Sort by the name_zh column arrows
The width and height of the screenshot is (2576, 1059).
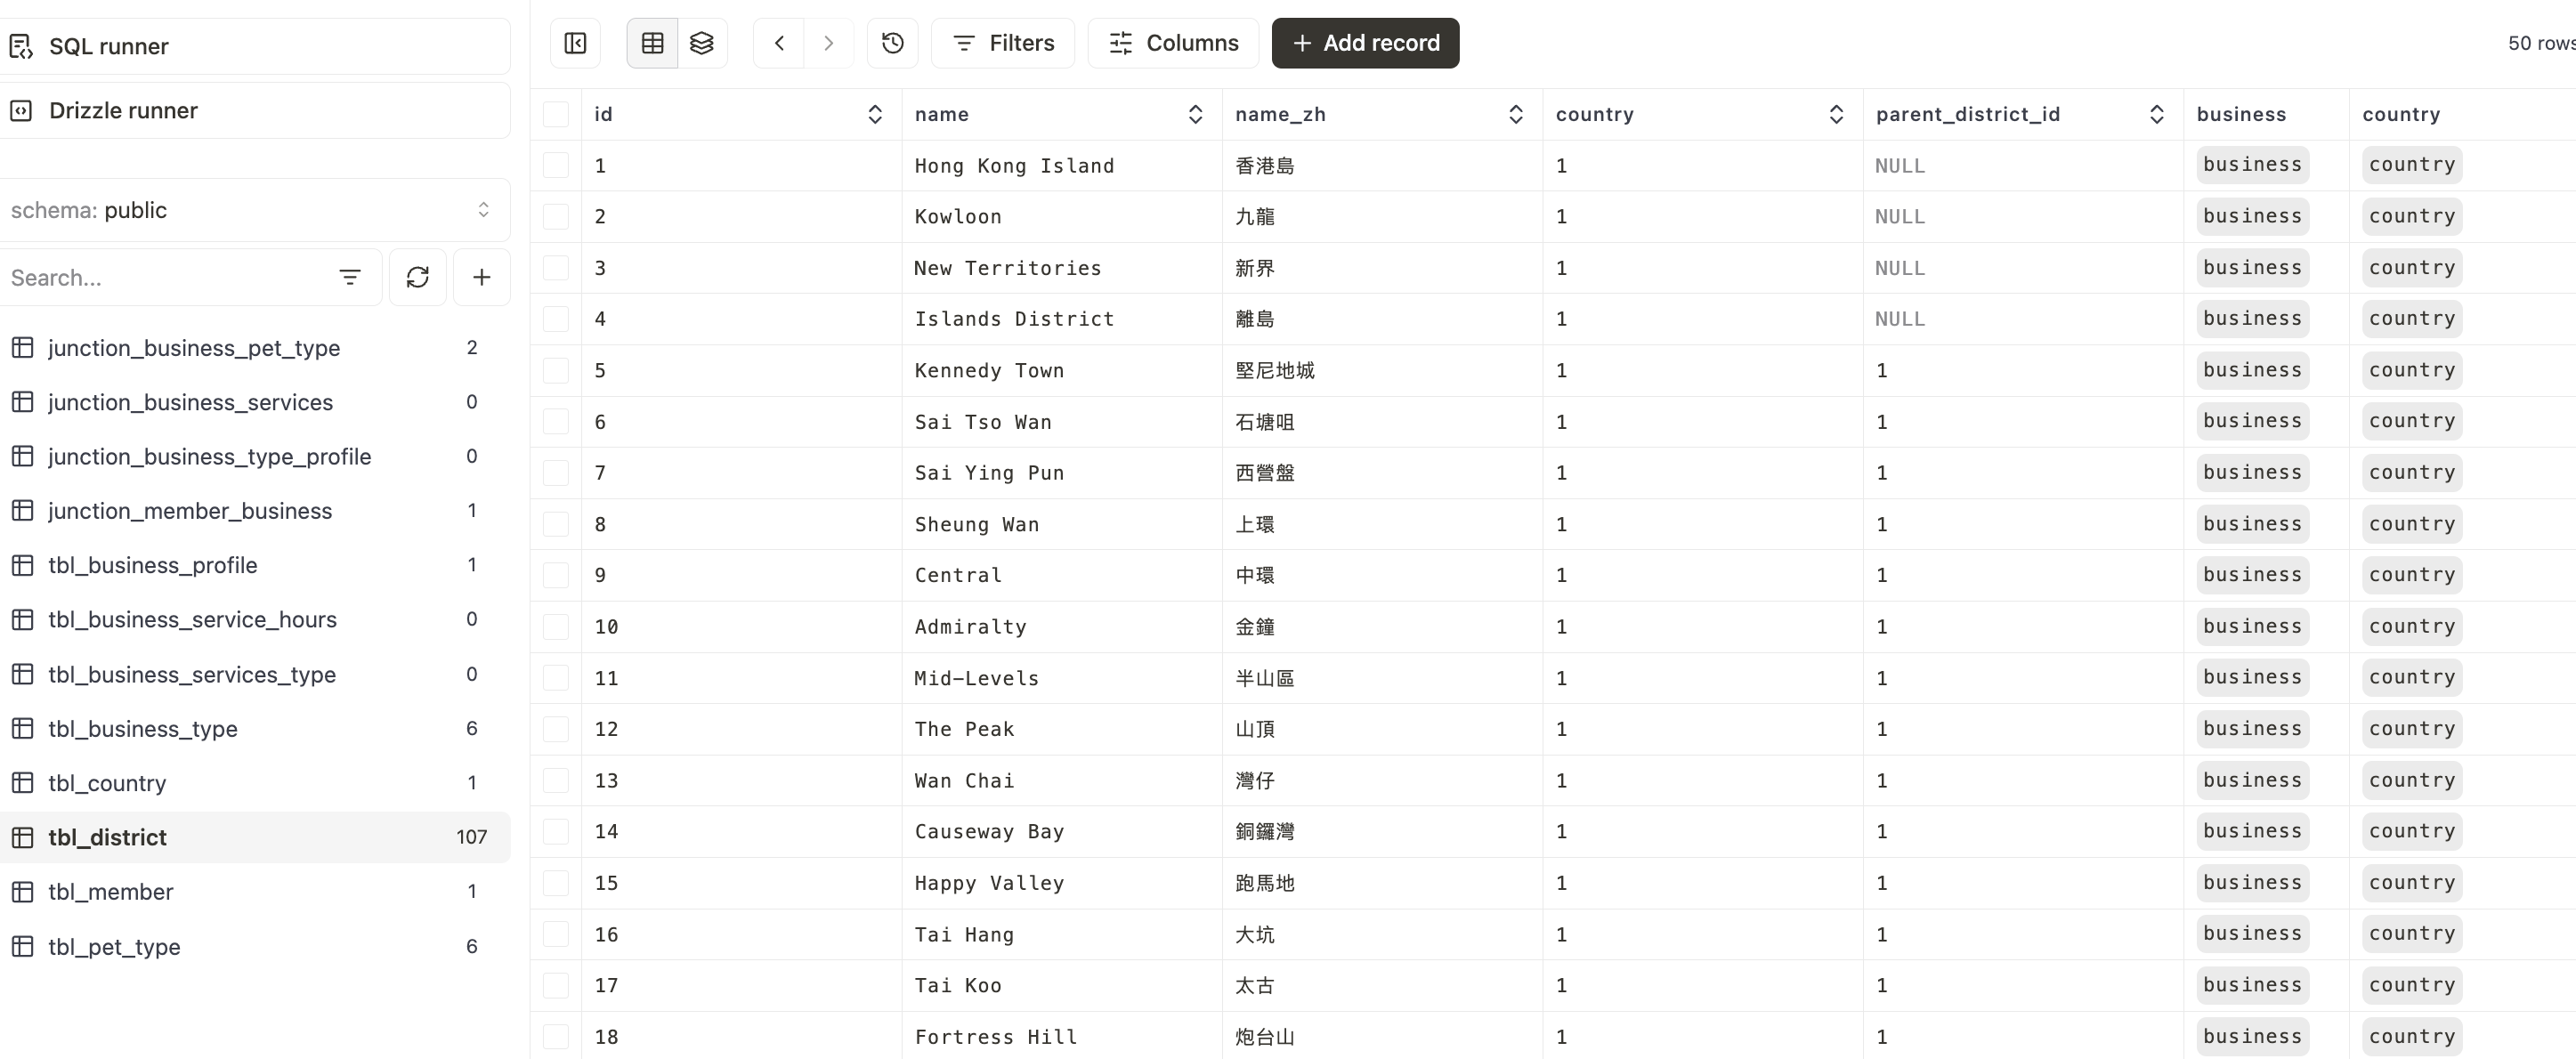click(x=1515, y=114)
